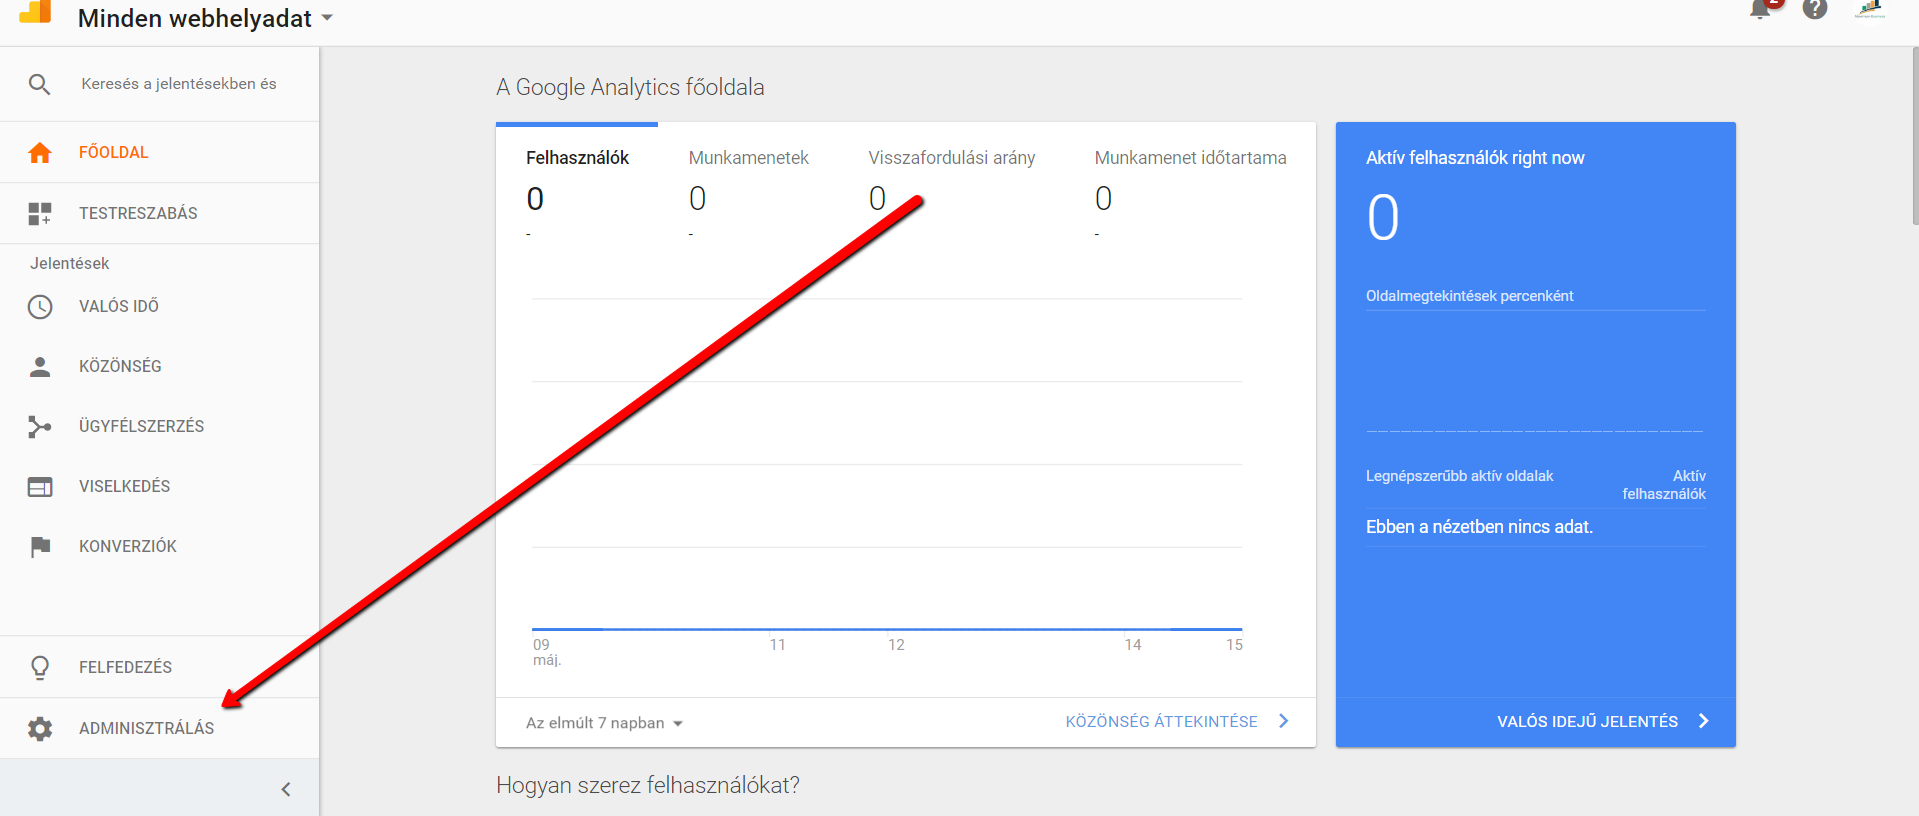The image size is (1919, 816).
Task: Open the Főoldal home icon
Action: click(x=40, y=152)
